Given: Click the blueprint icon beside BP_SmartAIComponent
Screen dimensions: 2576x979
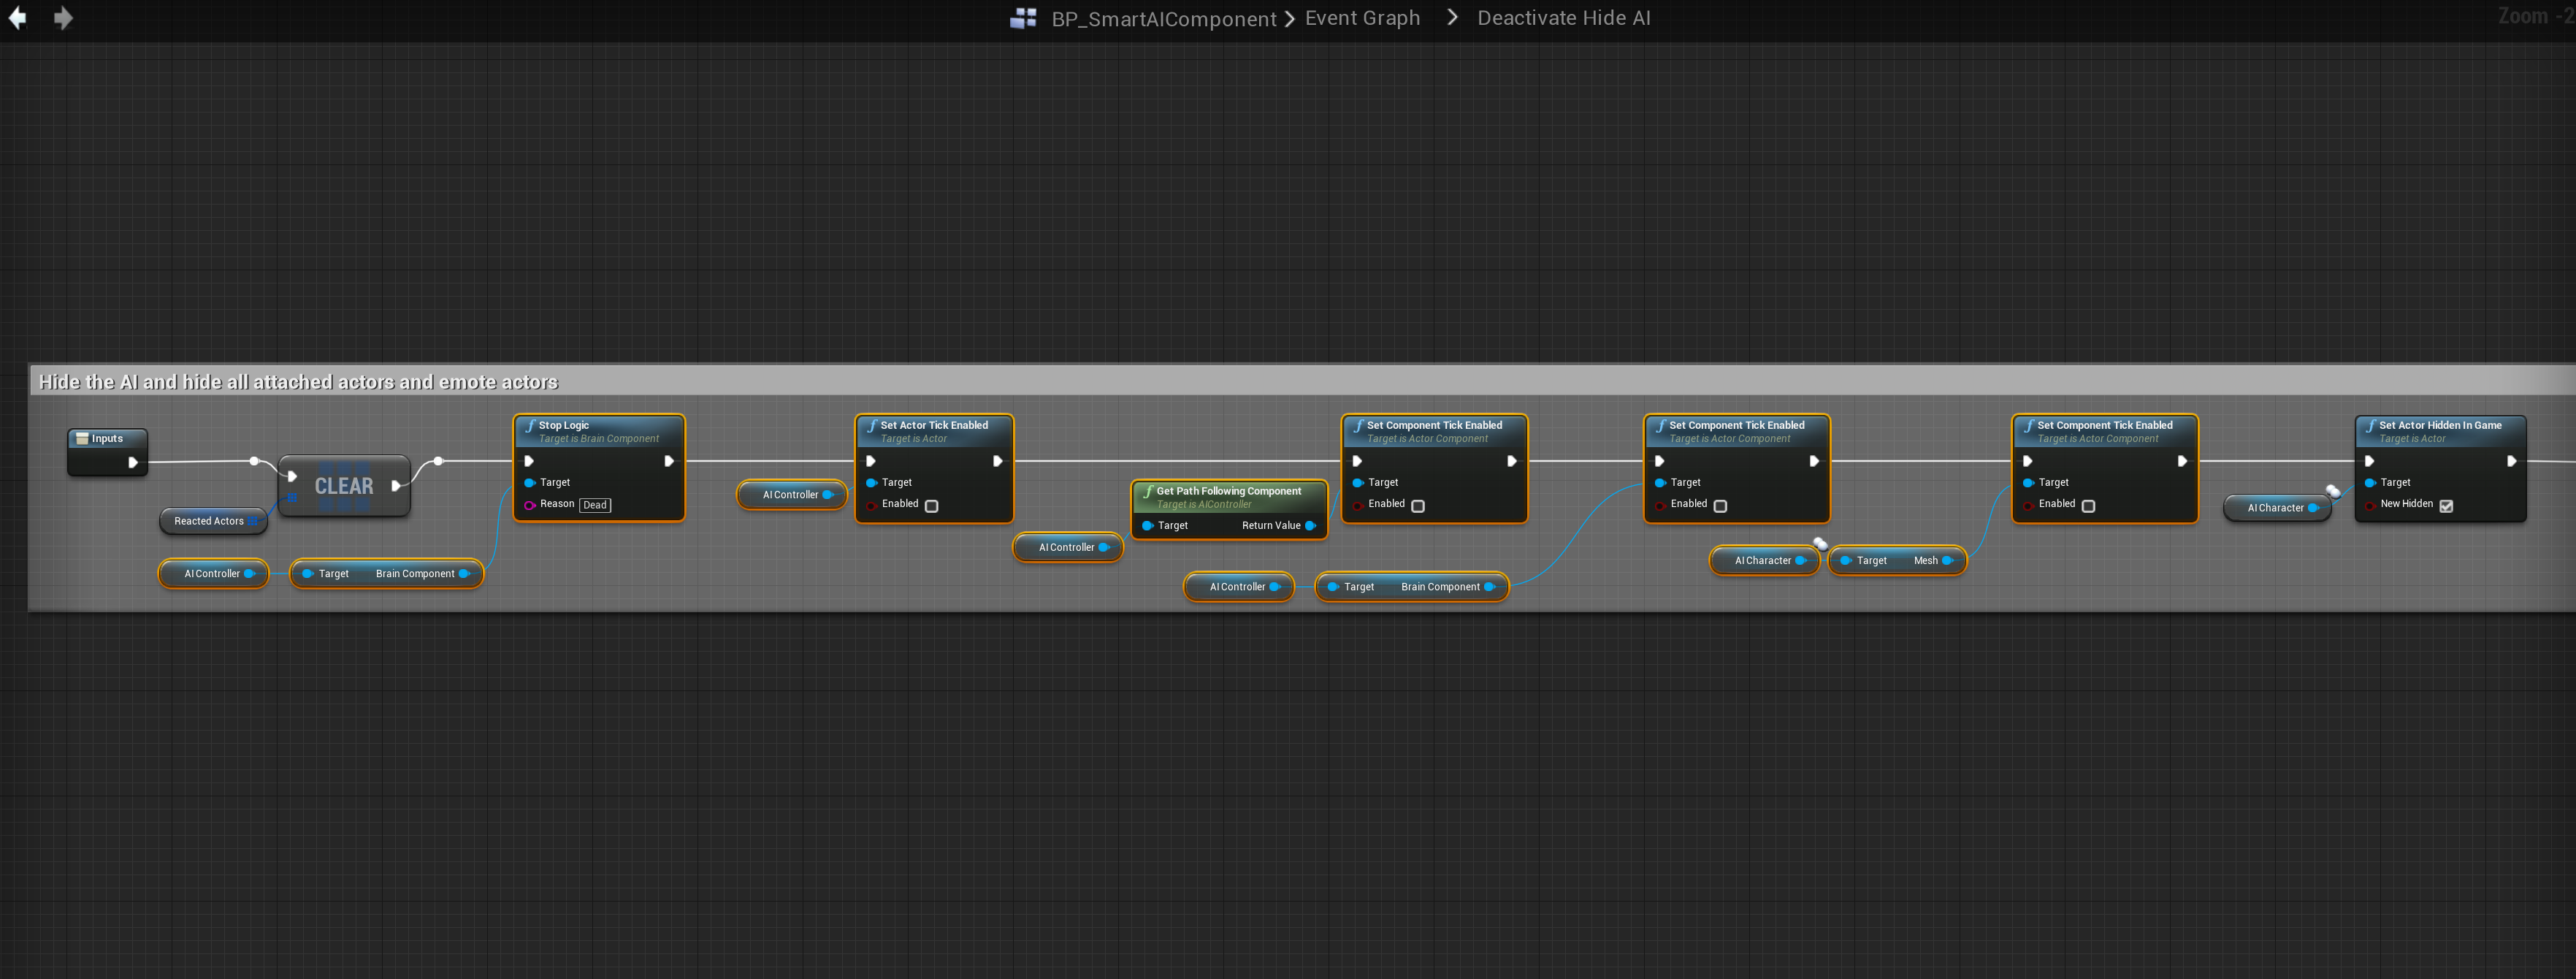Looking at the screenshot, I should point(1023,18).
